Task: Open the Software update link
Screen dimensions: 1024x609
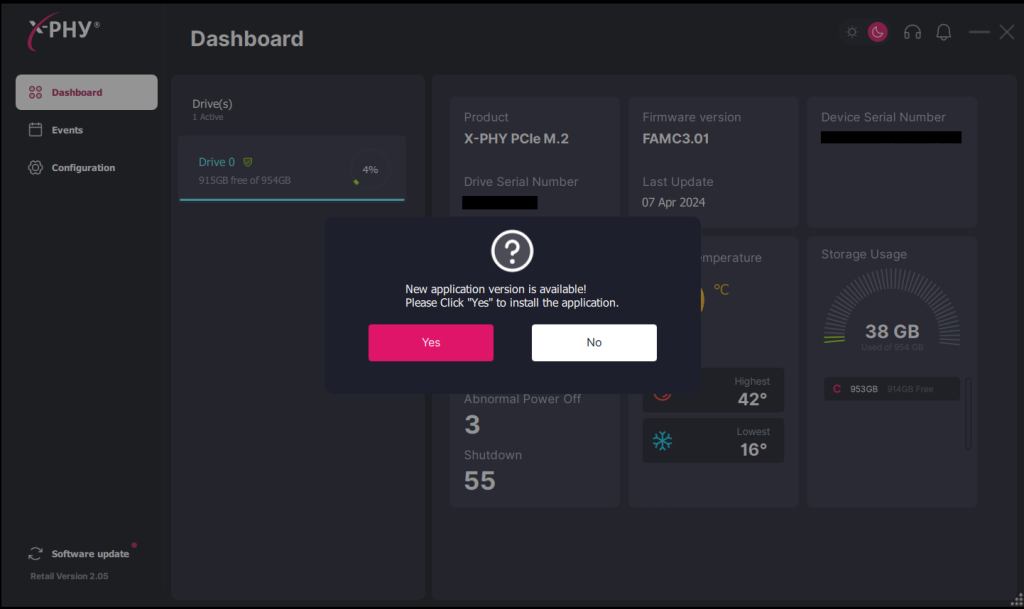Action: pyautogui.click(x=90, y=554)
